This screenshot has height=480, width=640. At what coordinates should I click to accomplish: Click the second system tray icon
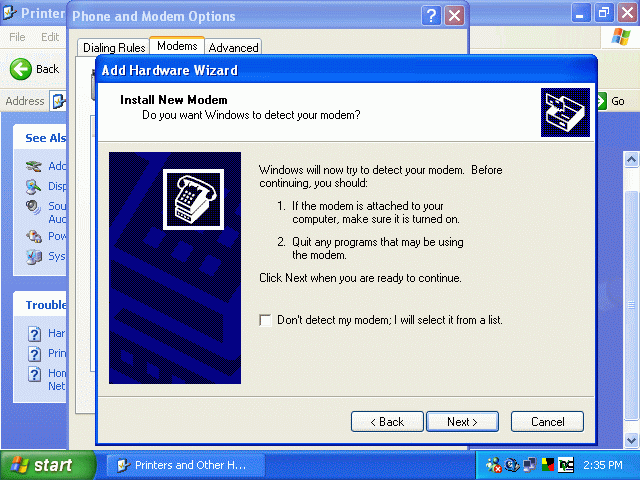512,465
